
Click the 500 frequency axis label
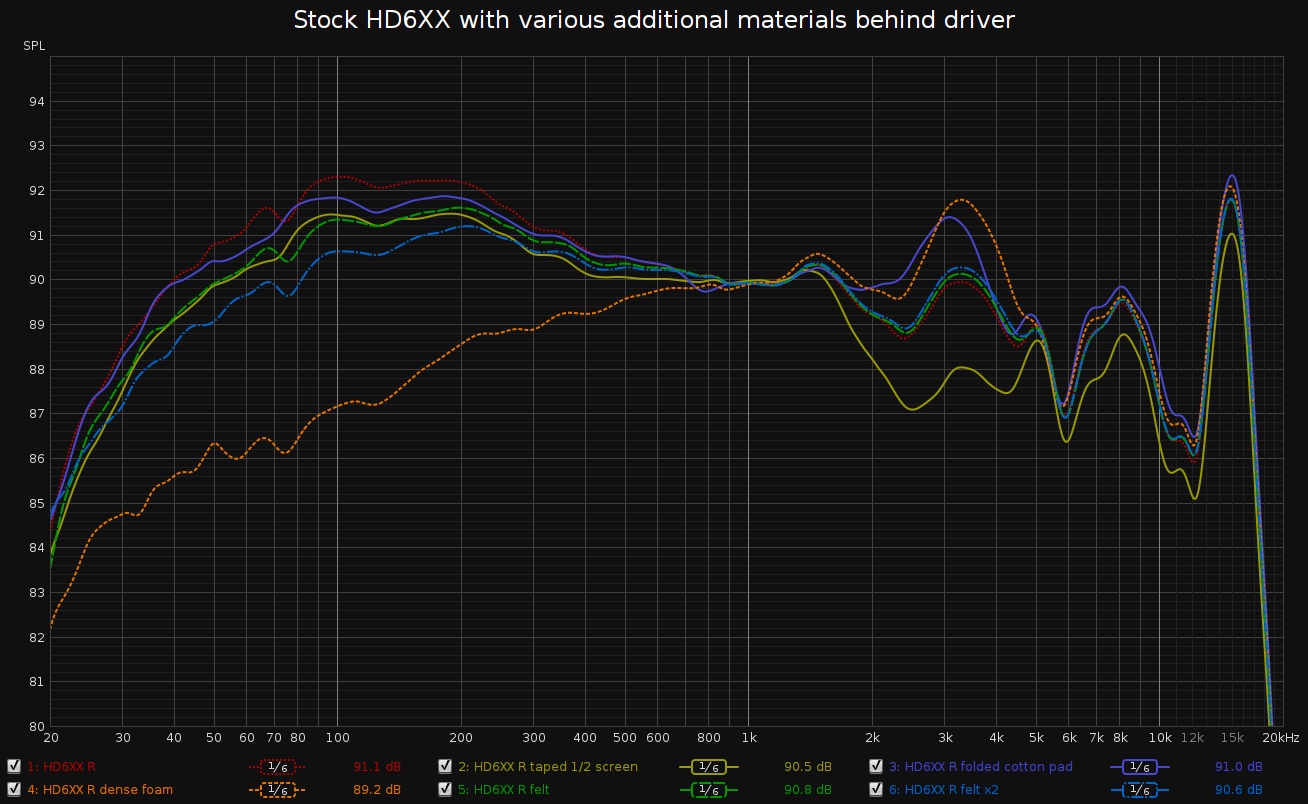click(625, 738)
